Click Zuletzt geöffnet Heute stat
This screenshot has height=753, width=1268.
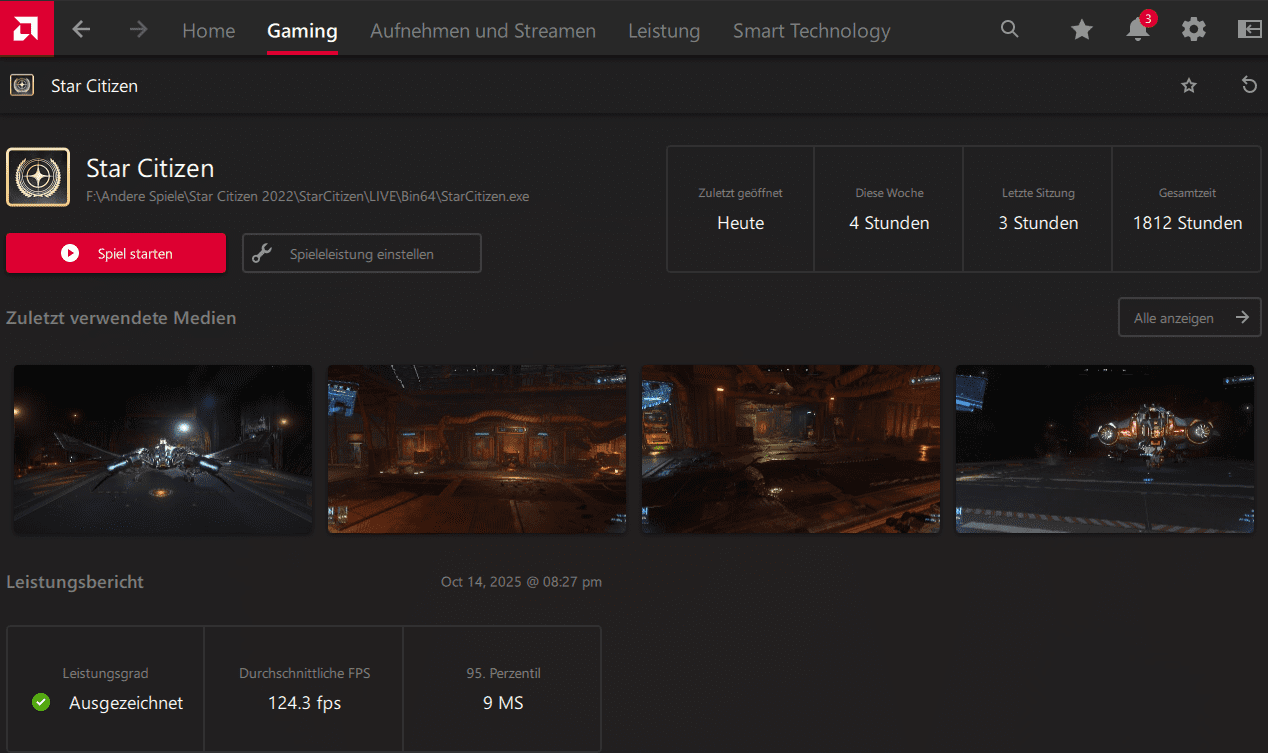click(741, 209)
